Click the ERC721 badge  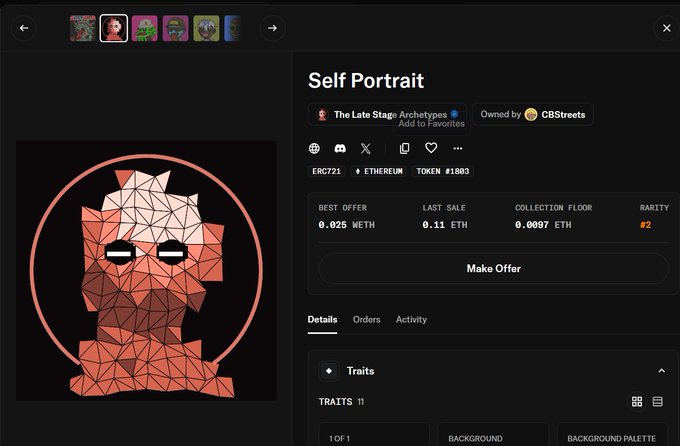(327, 171)
